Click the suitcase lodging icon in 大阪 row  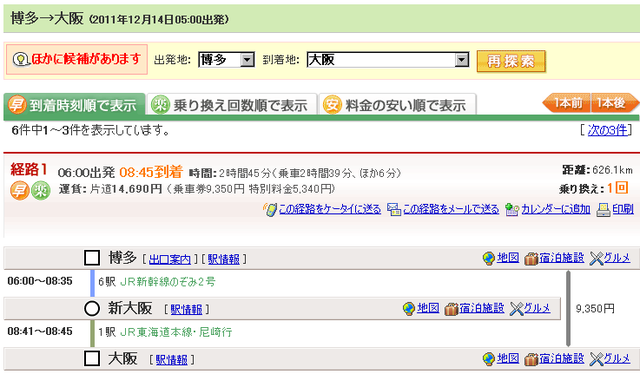click(531, 359)
